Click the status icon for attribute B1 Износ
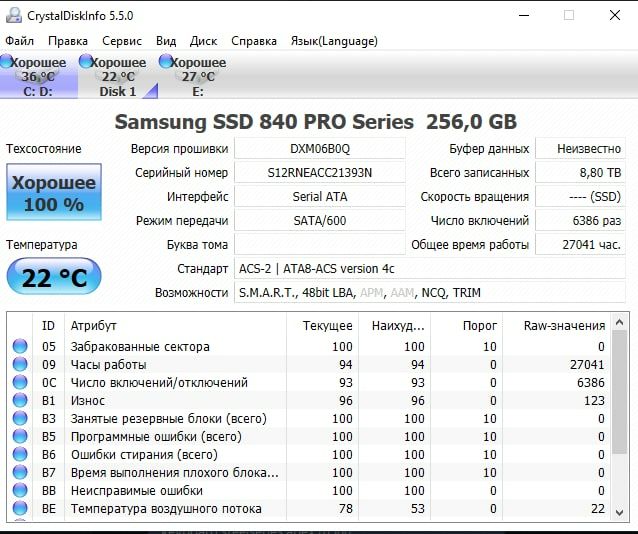This screenshot has height=534, width=638. pos(20,400)
